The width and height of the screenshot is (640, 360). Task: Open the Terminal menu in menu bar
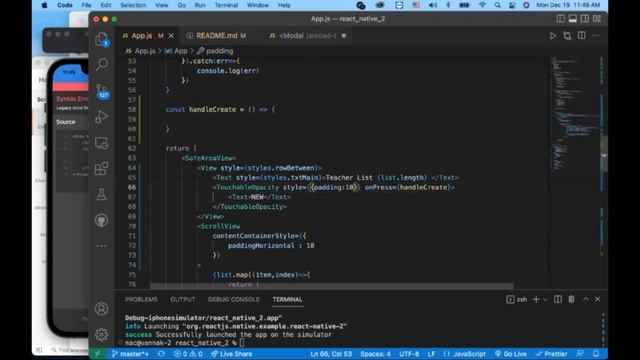click(x=226, y=5)
